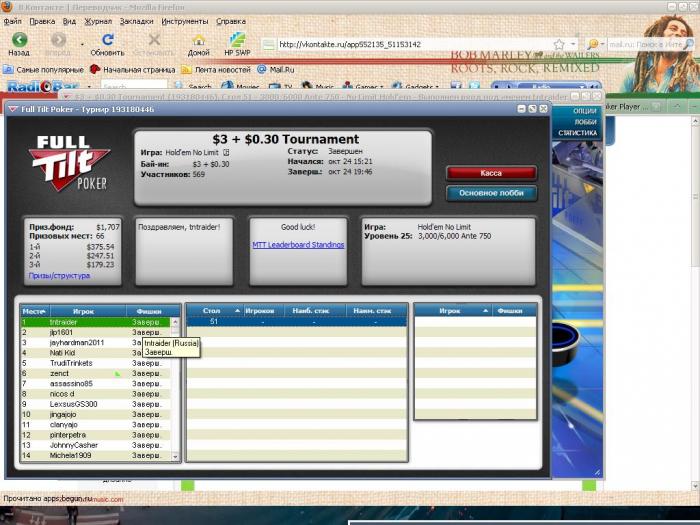Viewport: 700px width, 525px height.
Task: Sort by left Фишки column header
Action: (x=153, y=311)
